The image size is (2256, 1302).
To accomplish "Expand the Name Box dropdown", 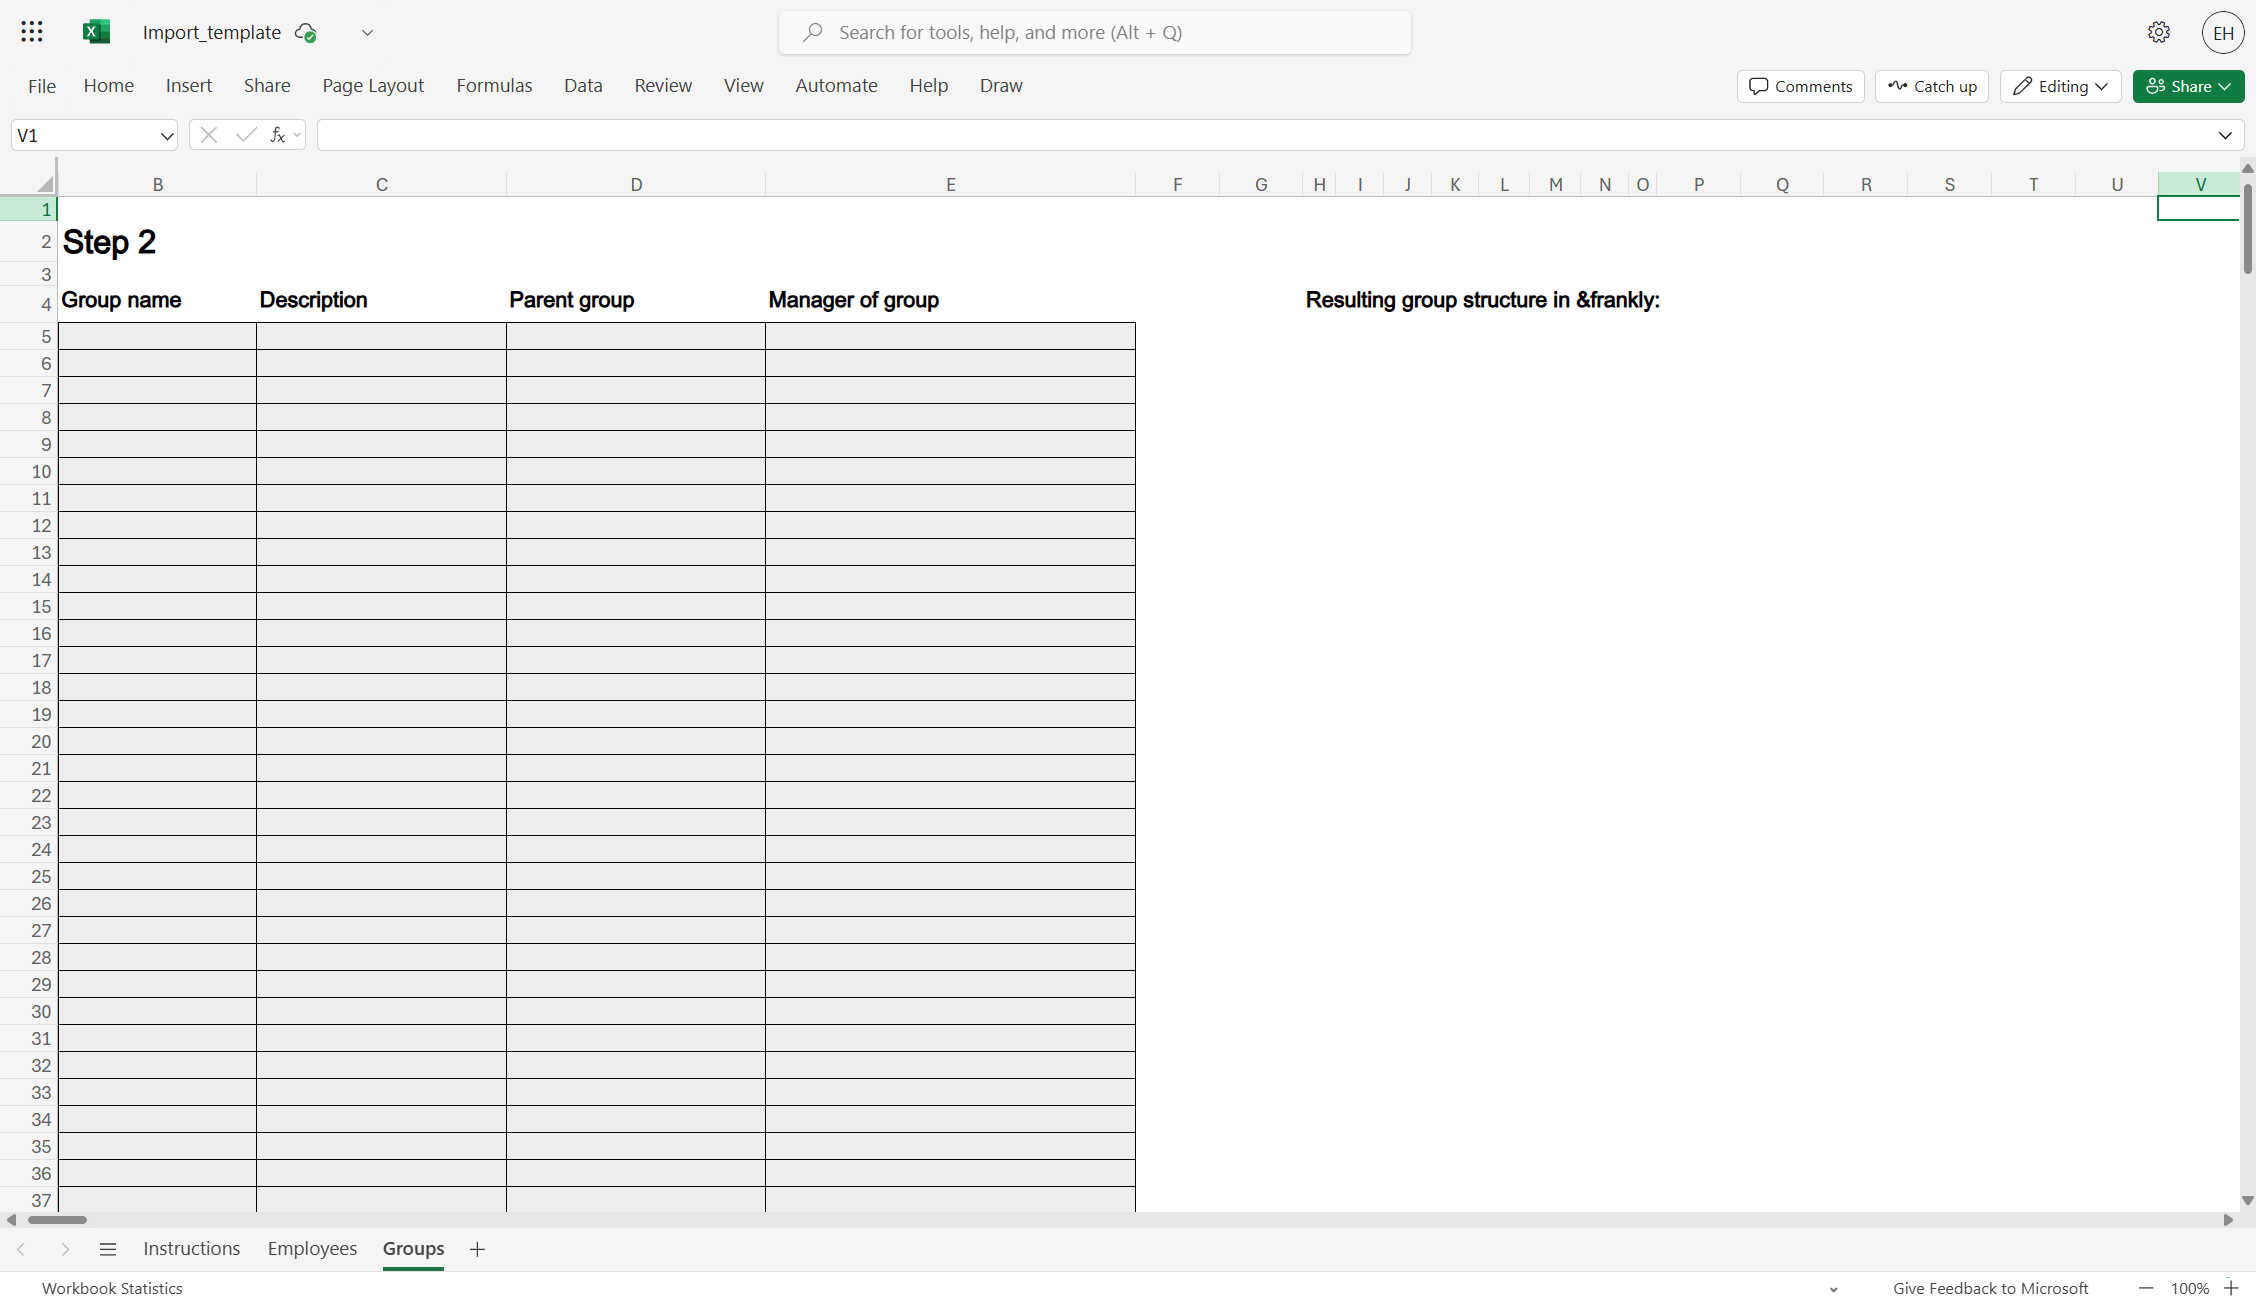I will point(166,136).
